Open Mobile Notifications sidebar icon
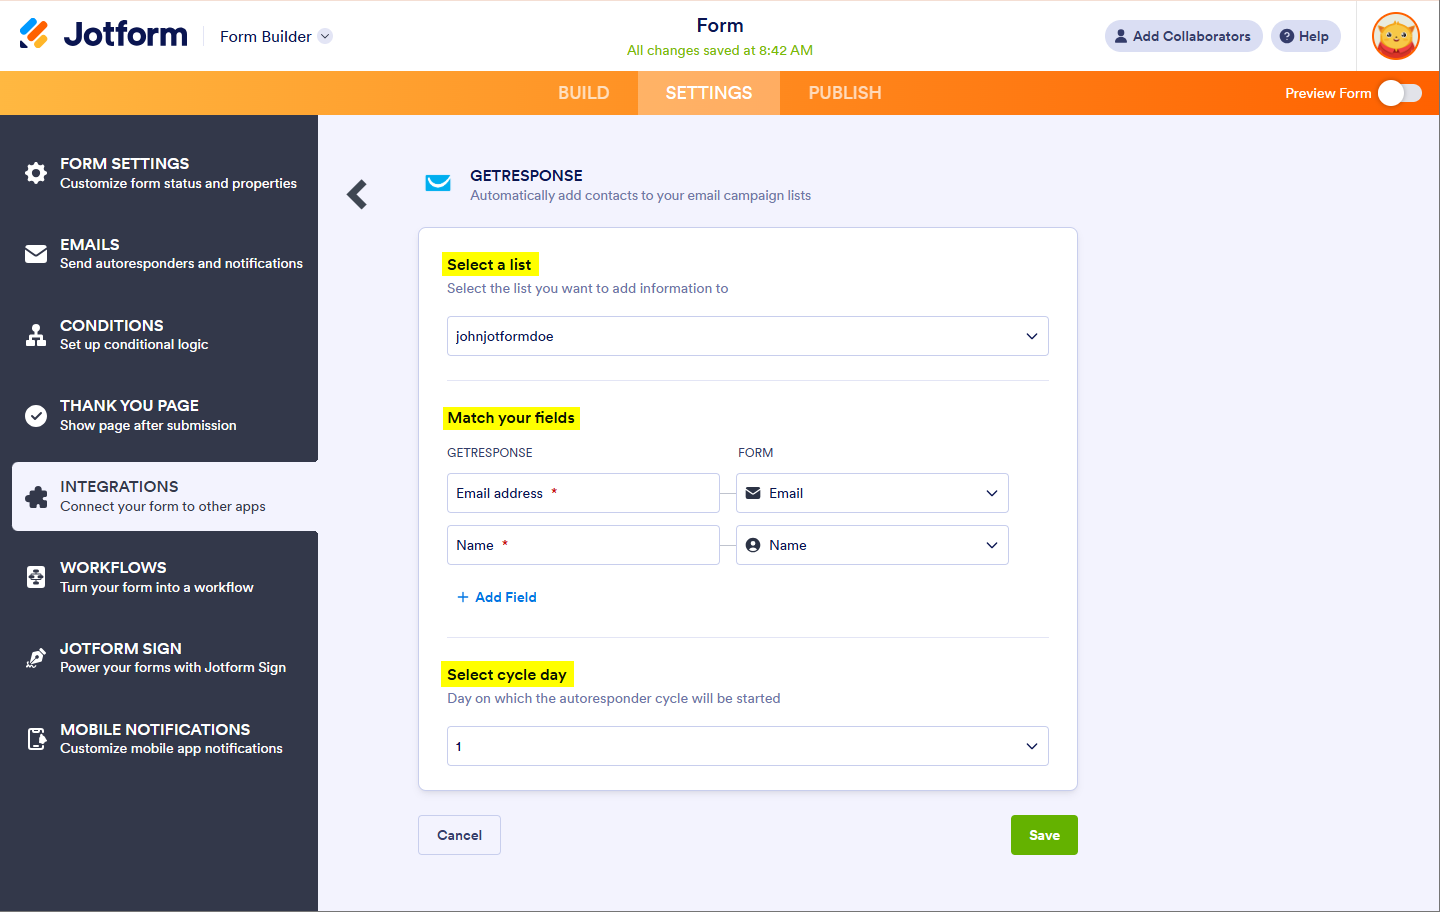Viewport: 1440px width, 912px height. (36, 739)
